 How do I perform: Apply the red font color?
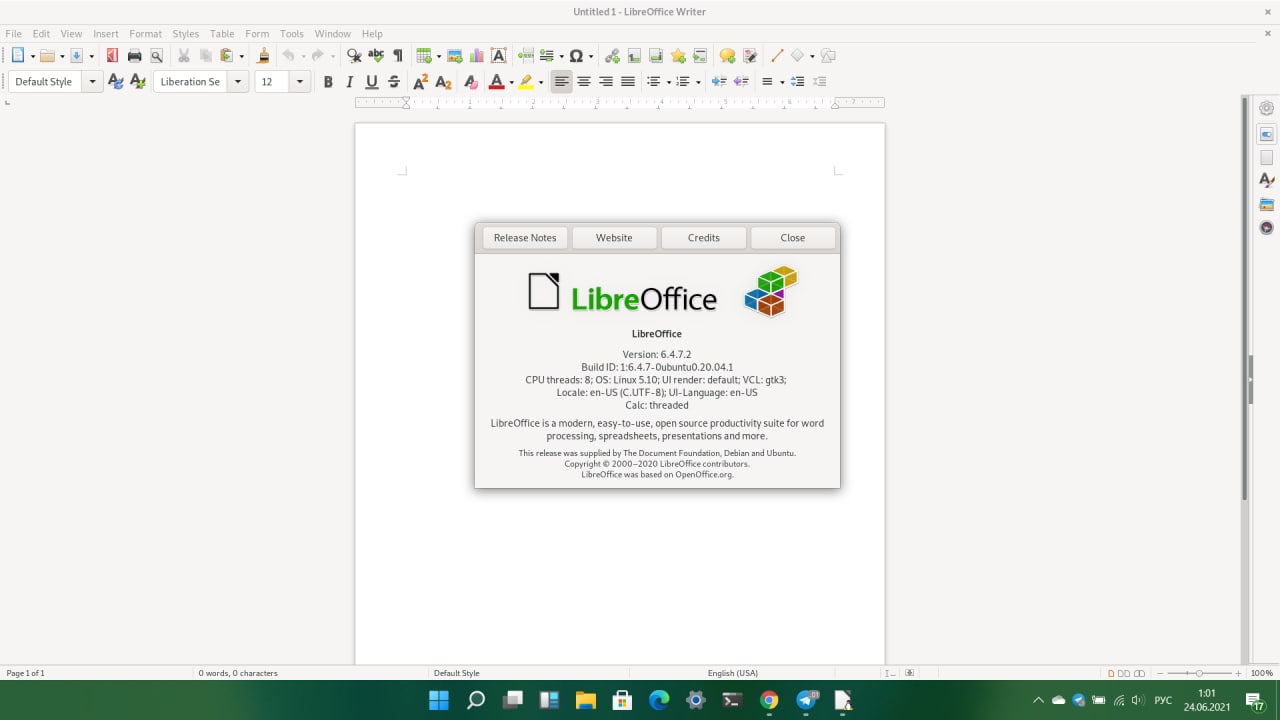[496, 82]
